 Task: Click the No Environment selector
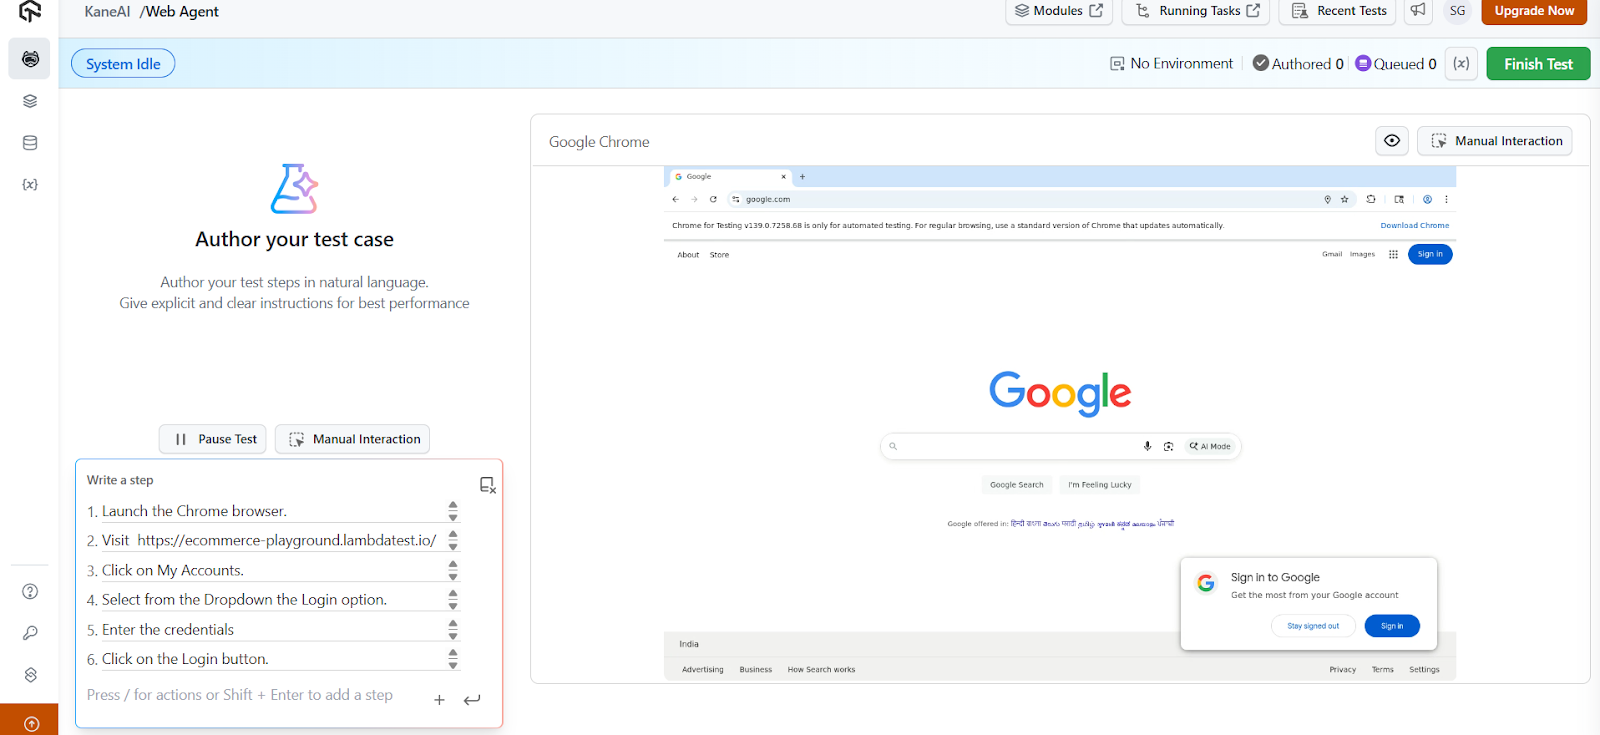(1171, 64)
